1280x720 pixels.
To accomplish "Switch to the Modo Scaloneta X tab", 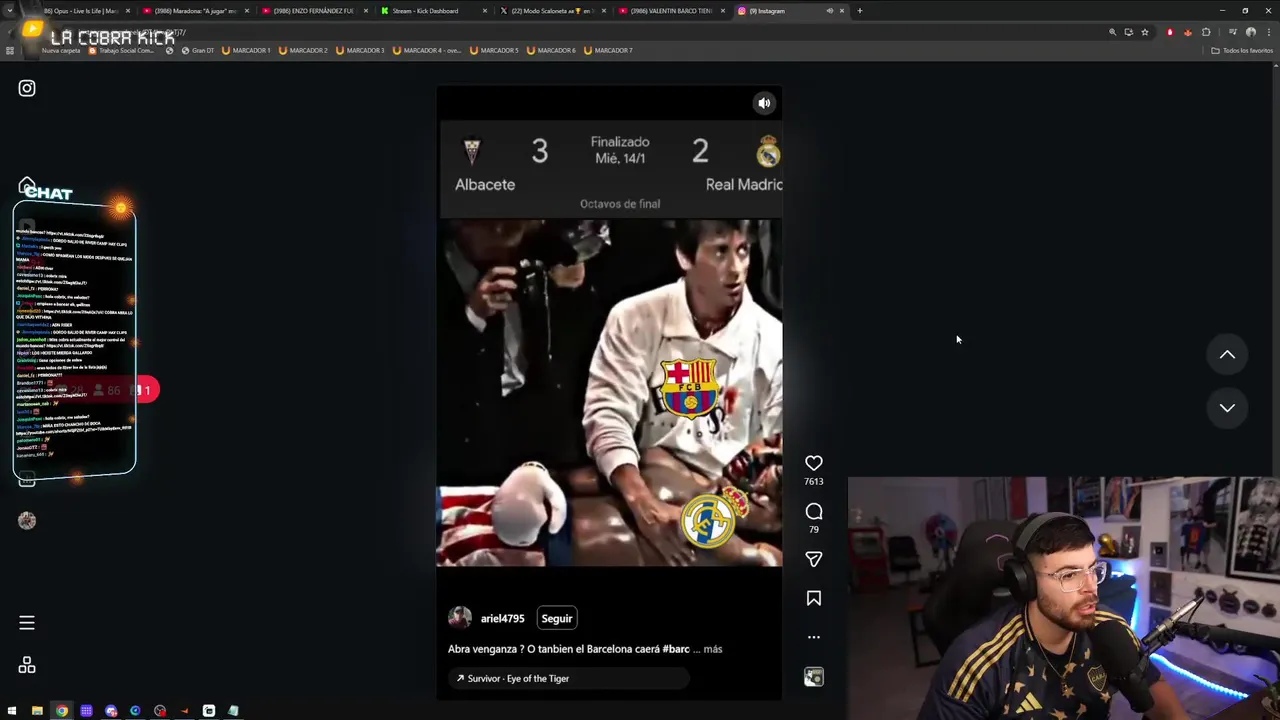I will click(x=552, y=11).
